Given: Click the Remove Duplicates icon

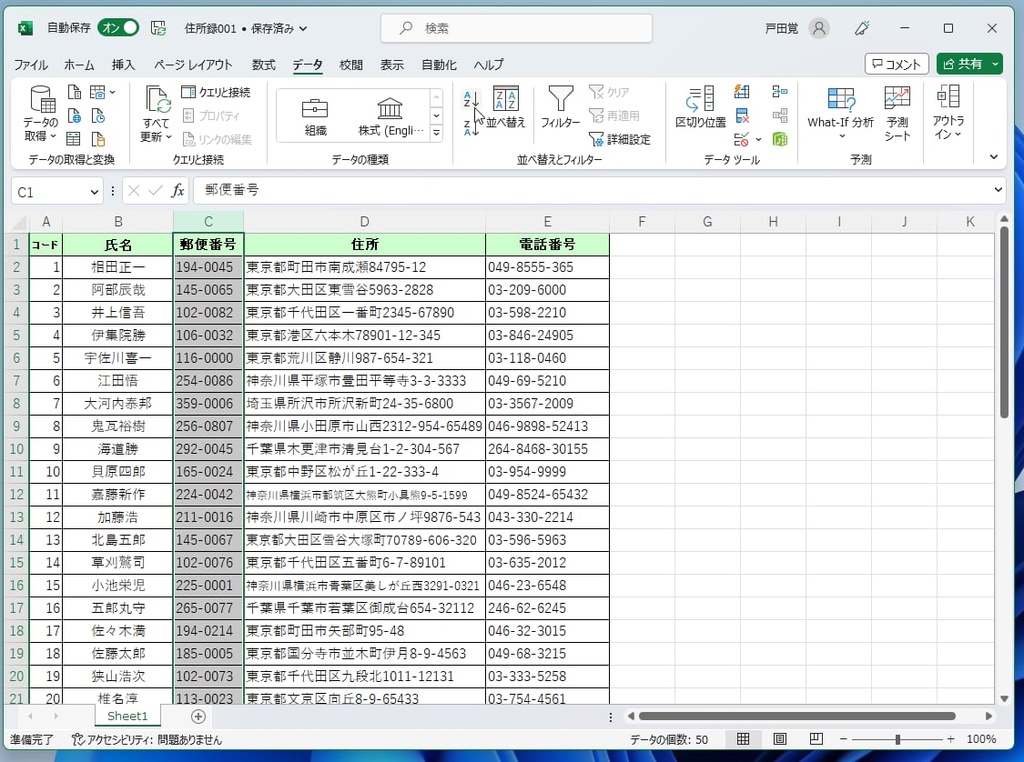Looking at the screenshot, I should [x=742, y=116].
